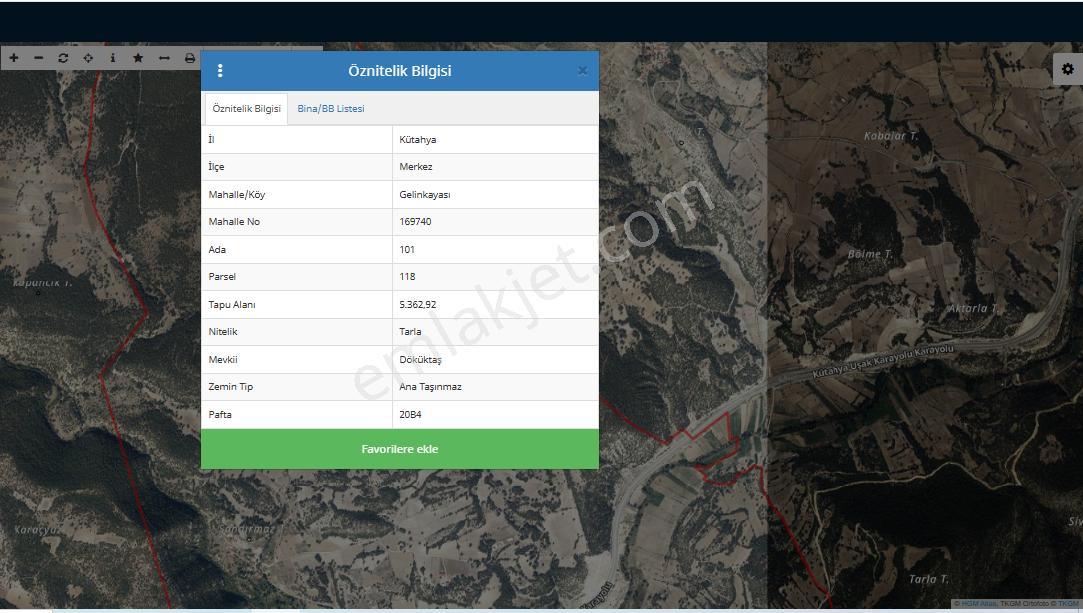1083x613 pixels.
Task: Open the Bina/BB Listesi tab
Action: click(331, 108)
